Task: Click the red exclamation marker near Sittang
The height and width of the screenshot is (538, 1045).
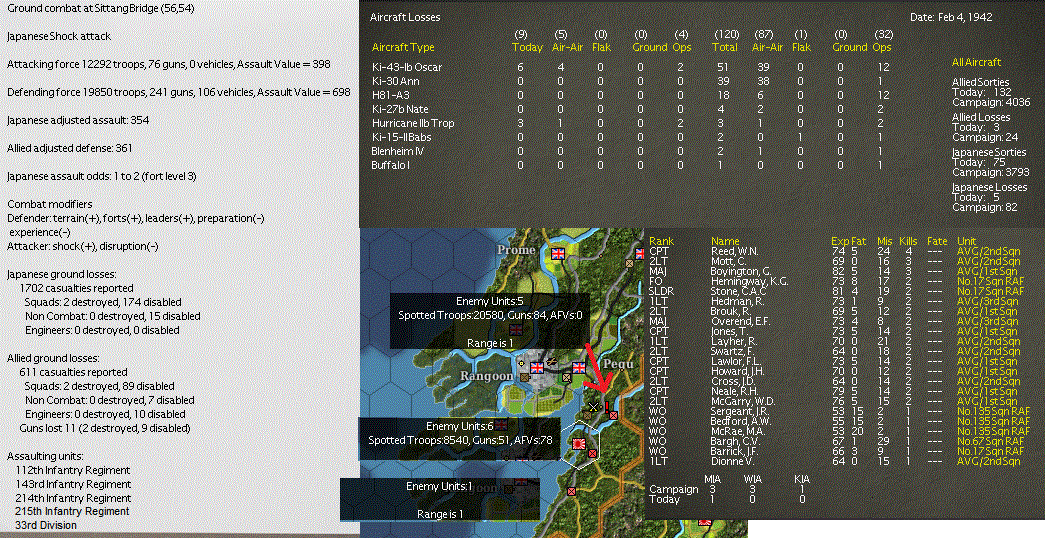Action: point(607,407)
